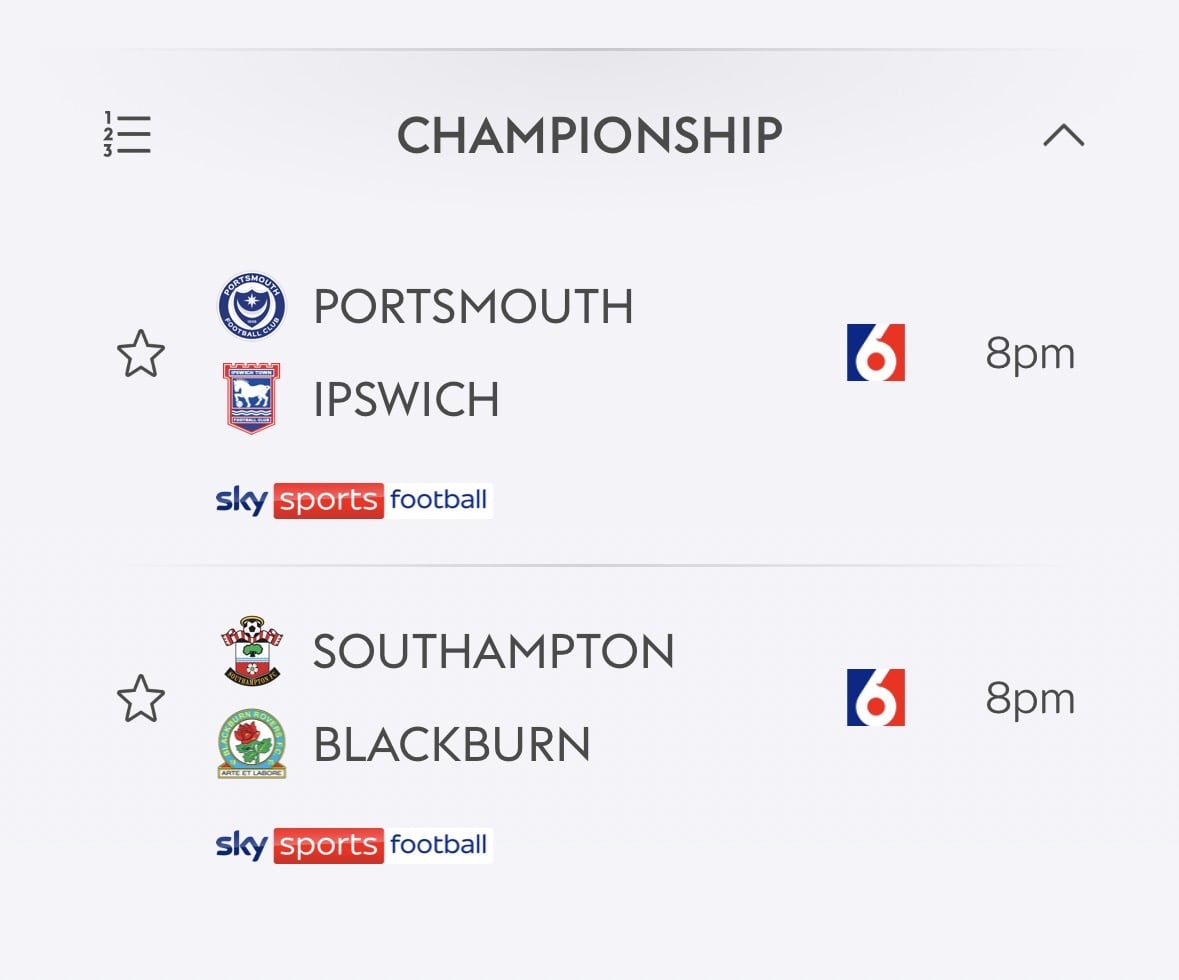Collapse the Championship fixtures section
The height and width of the screenshot is (980, 1179).
tap(1063, 135)
